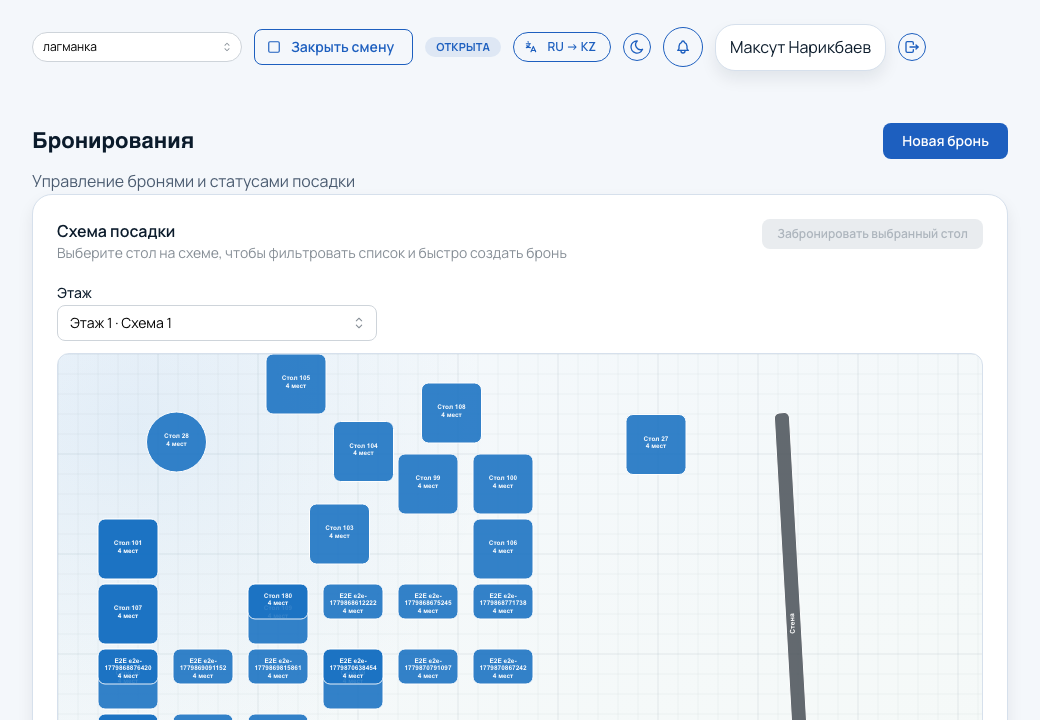Click the ОТКРЫТА shift status badge
Image resolution: width=1040 pixels, height=720 pixels.
(x=462, y=47)
